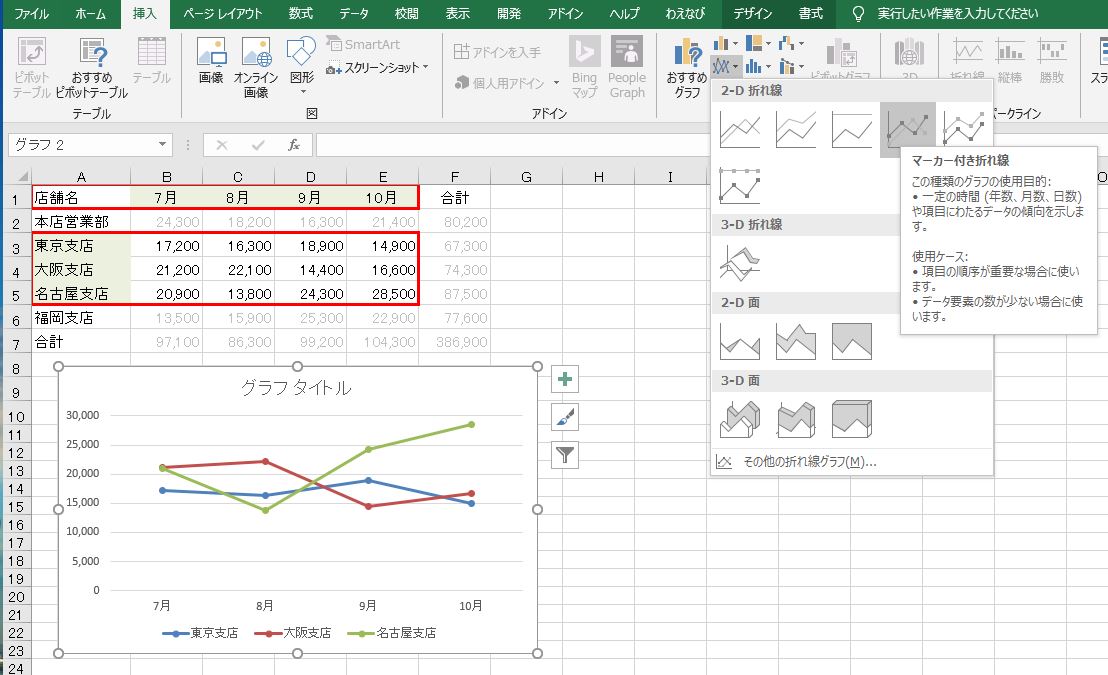This screenshot has width=1108, height=675.
Task: Select the 2-D area chart thumbnail
Action: (x=740, y=341)
